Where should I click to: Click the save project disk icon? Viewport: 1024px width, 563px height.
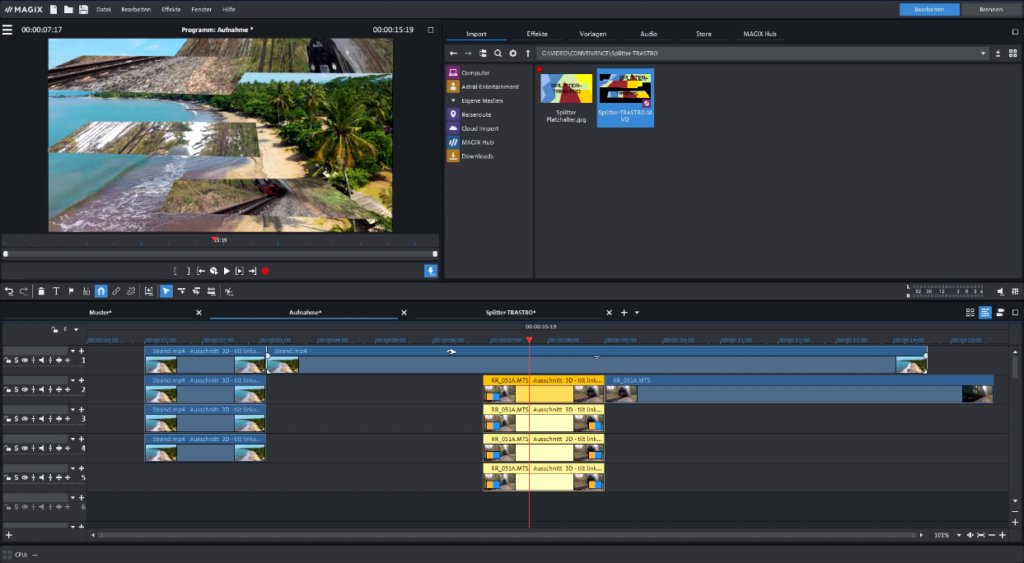[84, 9]
